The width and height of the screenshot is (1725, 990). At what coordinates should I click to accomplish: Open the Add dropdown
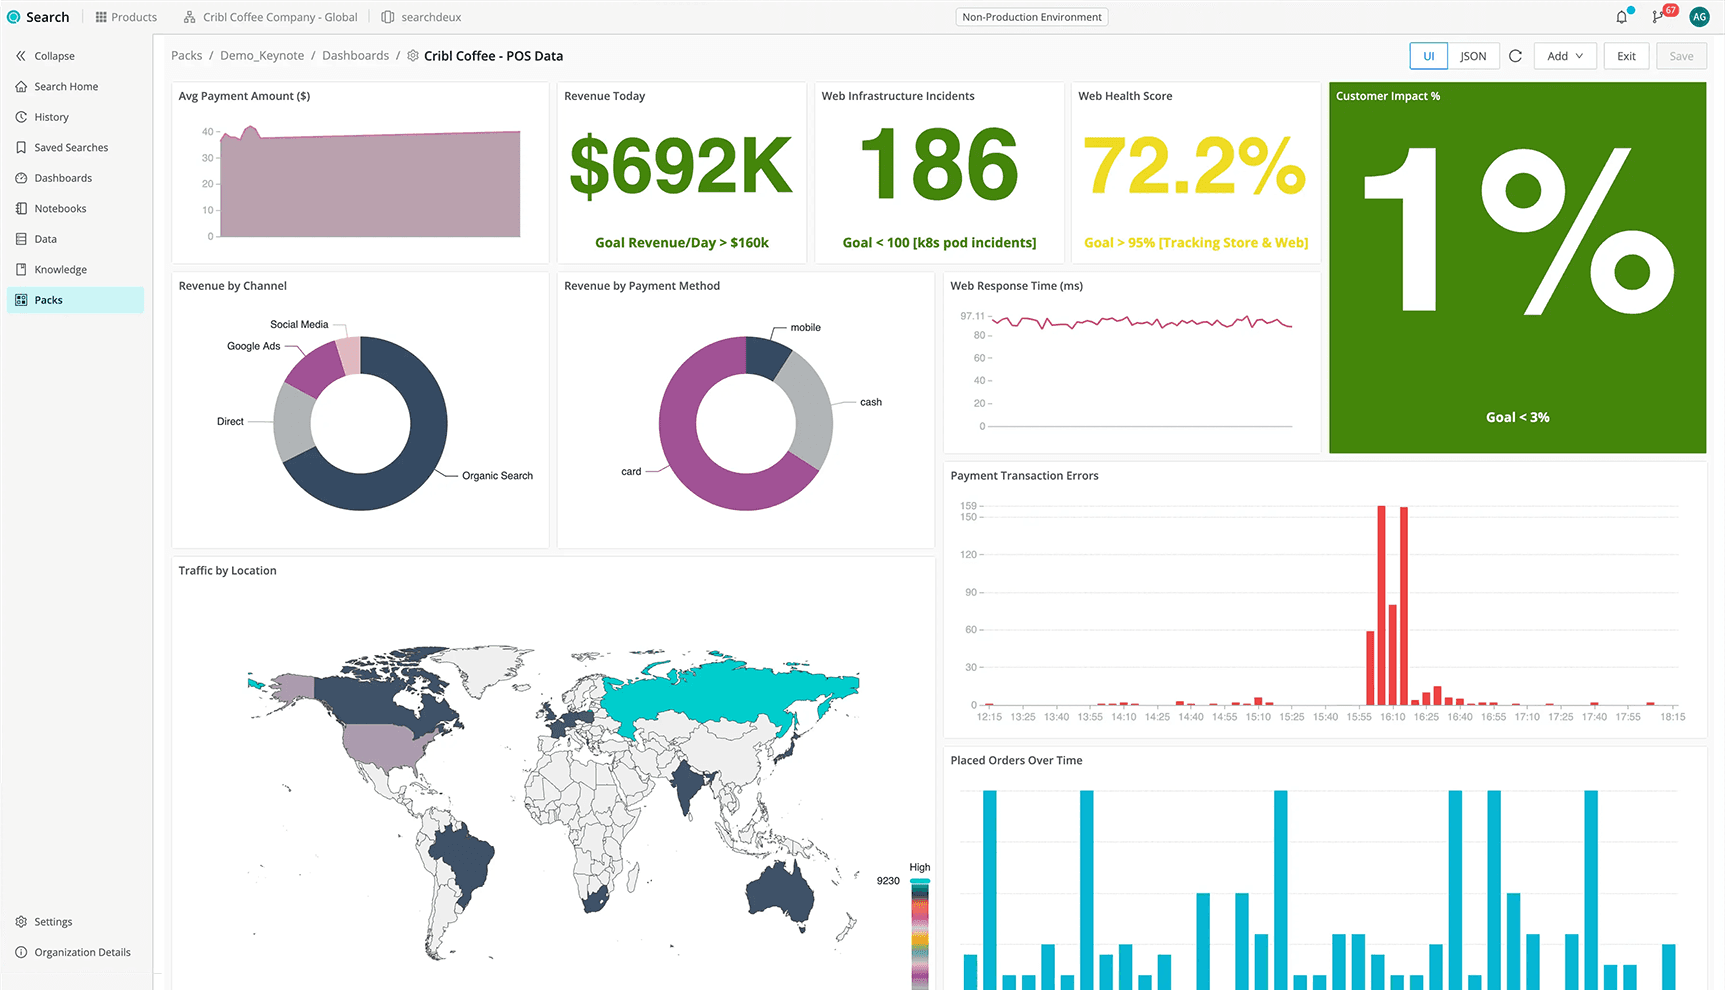(1564, 56)
